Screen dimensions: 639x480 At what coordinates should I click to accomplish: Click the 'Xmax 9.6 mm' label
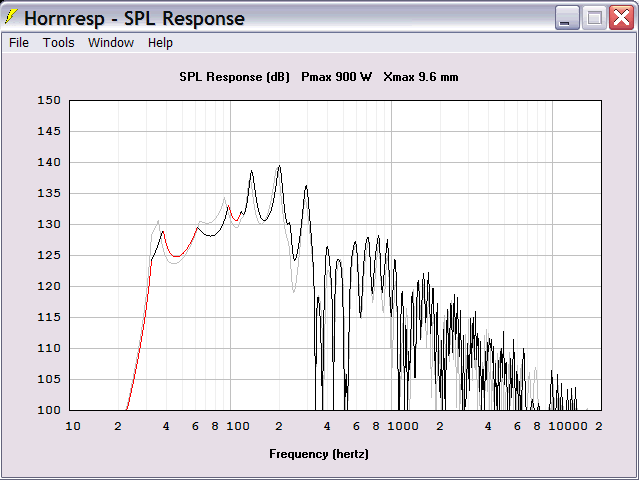[x=421, y=77]
